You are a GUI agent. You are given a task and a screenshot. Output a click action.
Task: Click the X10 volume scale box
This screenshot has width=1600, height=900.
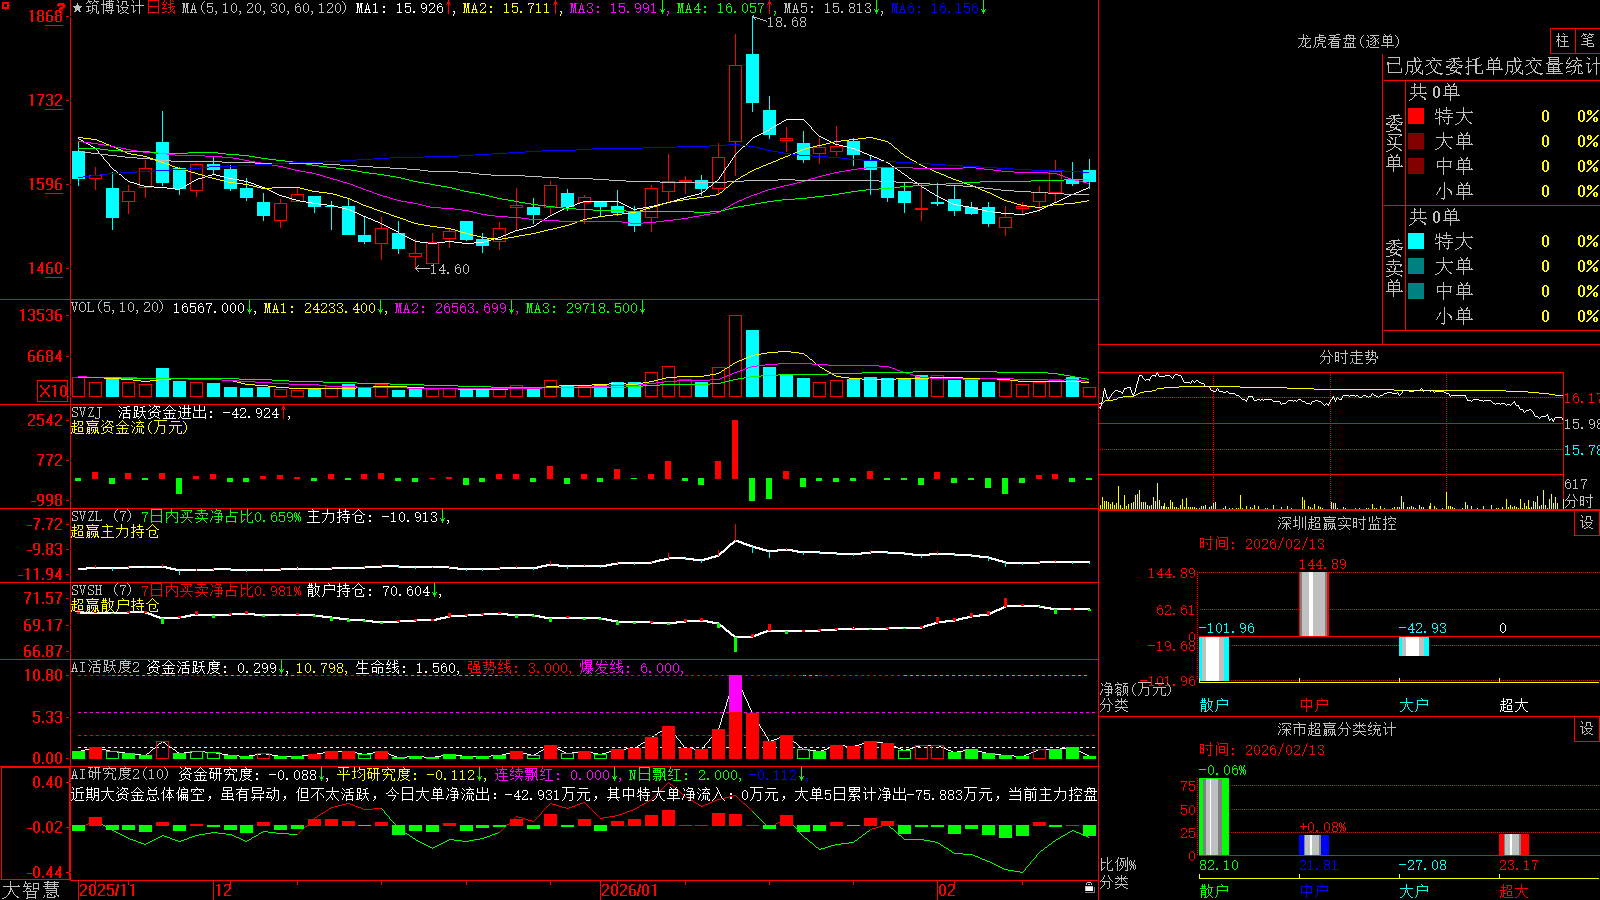click(x=53, y=391)
